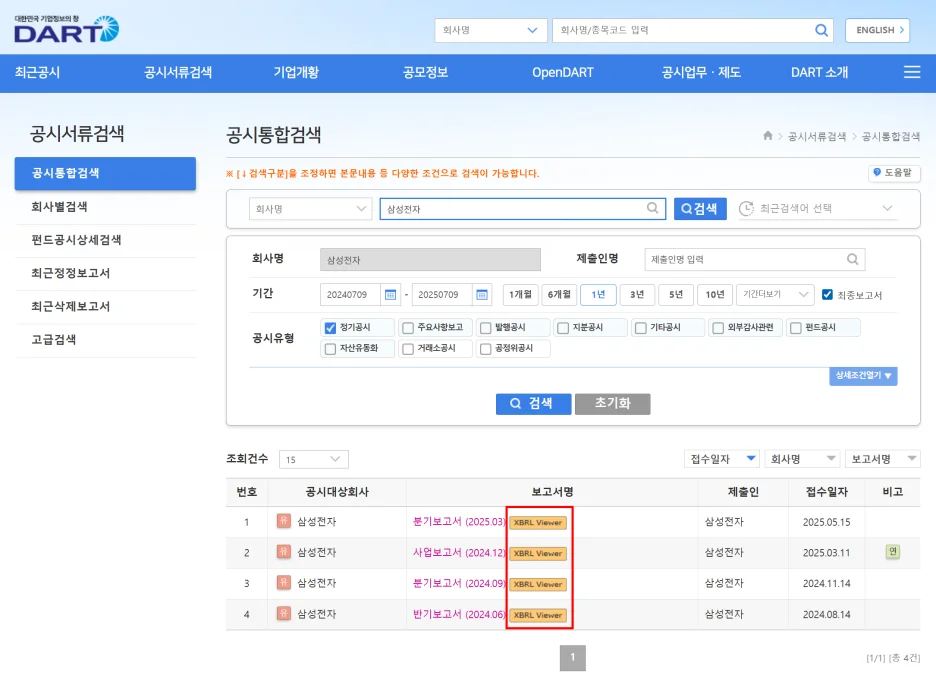Click magnifier icon in 제출인명 field
This screenshot has height=682, width=936.
point(853,260)
